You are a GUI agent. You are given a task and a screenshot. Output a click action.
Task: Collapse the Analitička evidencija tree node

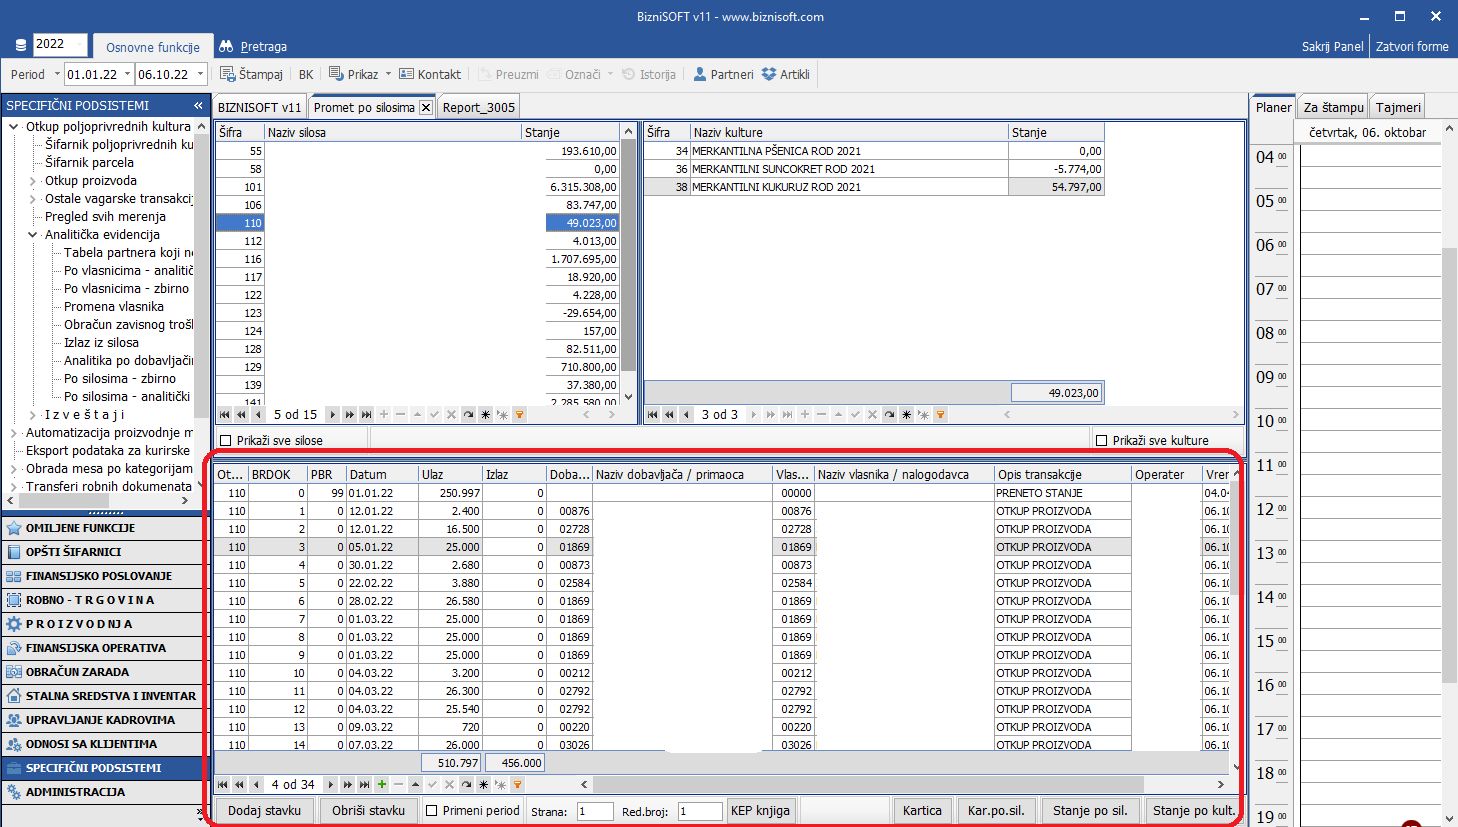click(33, 235)
